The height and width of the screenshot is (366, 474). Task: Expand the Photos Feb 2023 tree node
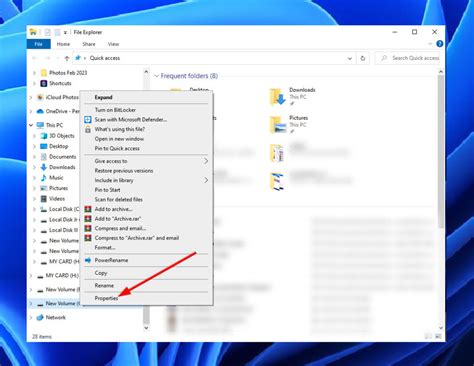[34, 73]
